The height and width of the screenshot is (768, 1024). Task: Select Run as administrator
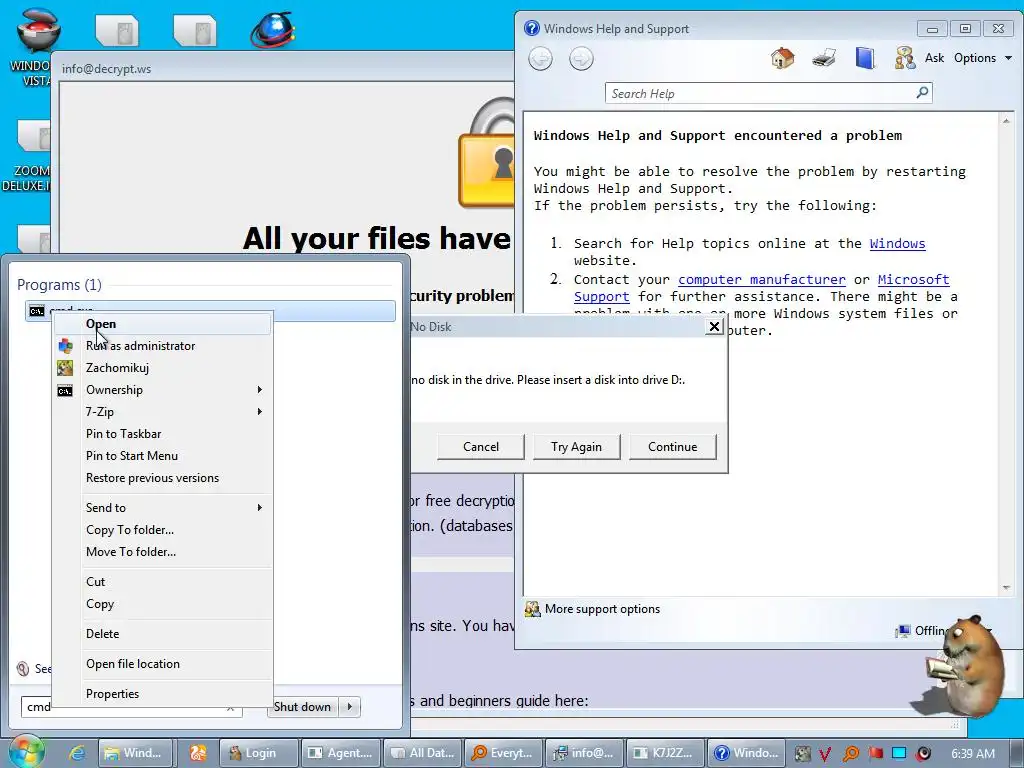point(162,346)
